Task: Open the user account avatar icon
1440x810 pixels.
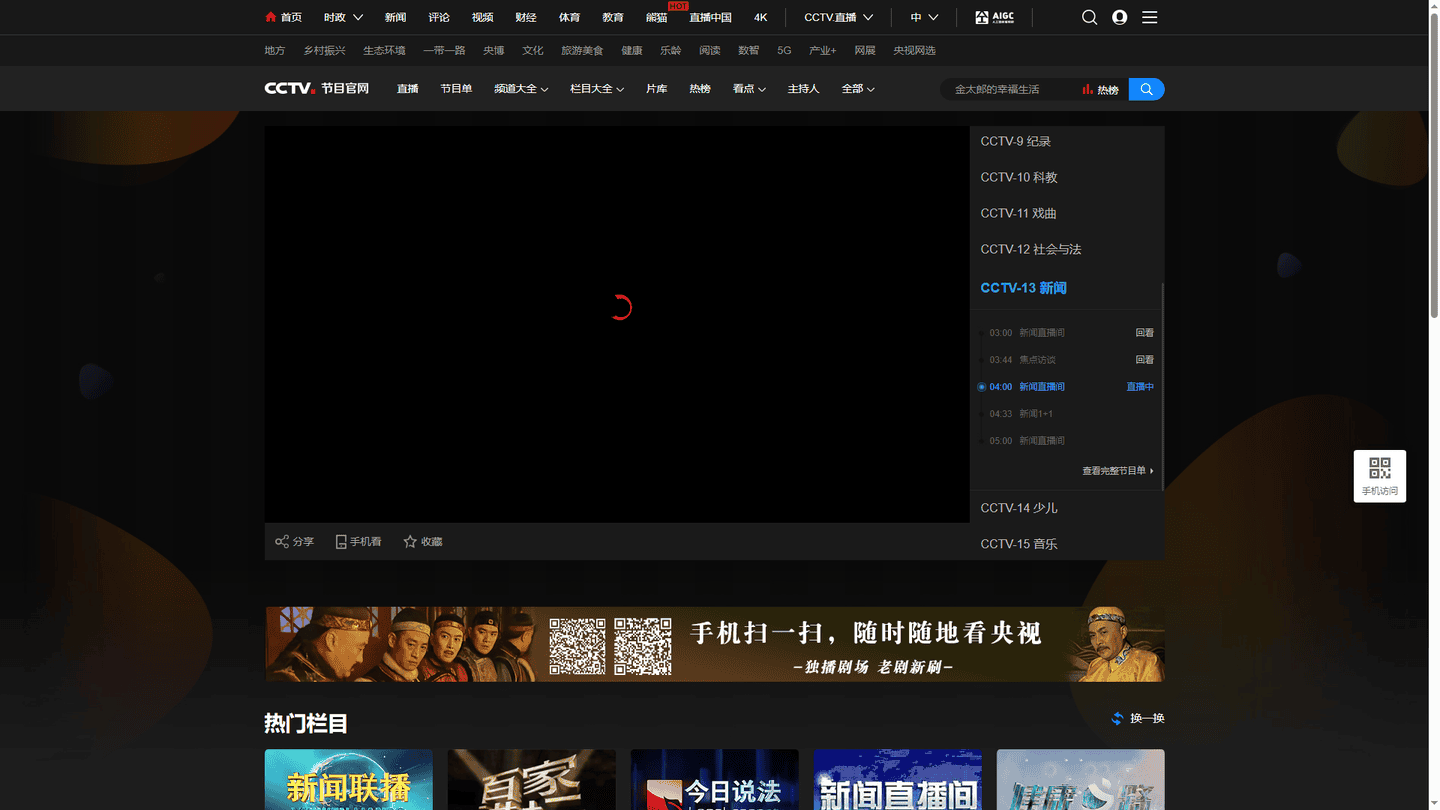Action: pyautogui.click(x=1120, y=17)
